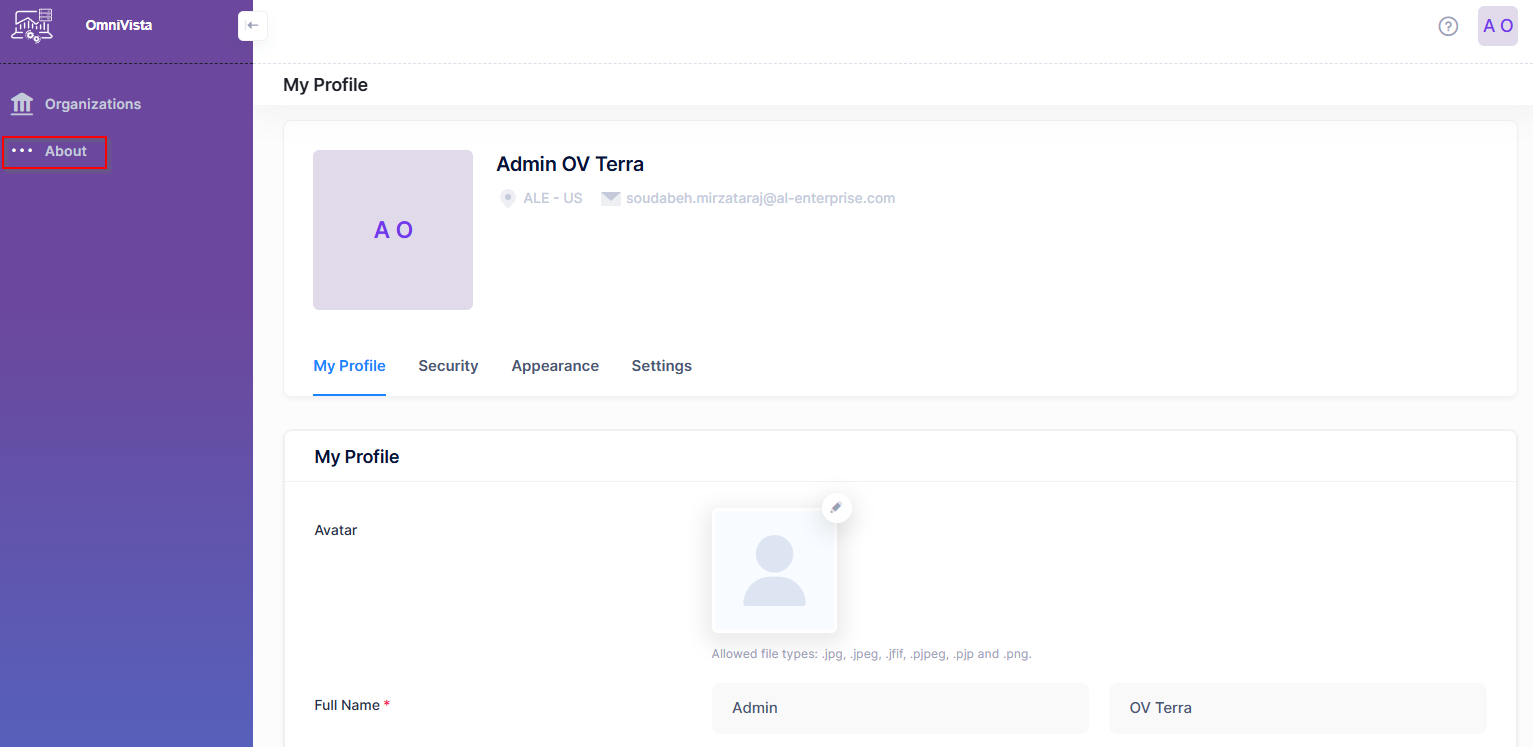Click the pencil edit avatar icon
1533x747 pixels.
tap(836, 508)
